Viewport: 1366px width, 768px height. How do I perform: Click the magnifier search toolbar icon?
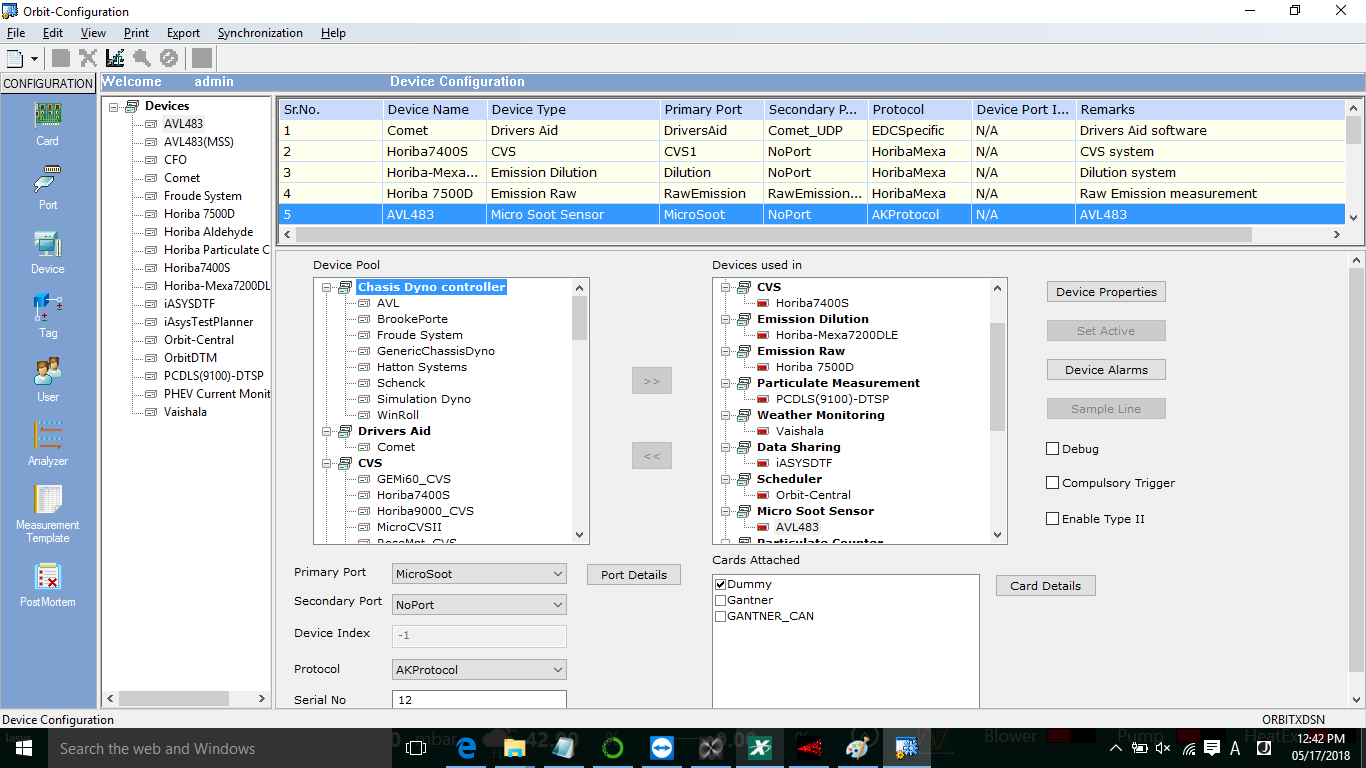142,58
